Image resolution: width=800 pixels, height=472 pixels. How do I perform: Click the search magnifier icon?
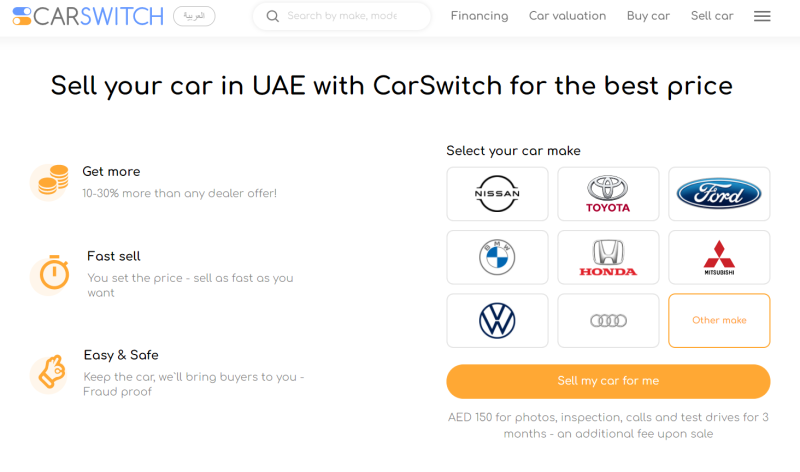tap(273, 16)
